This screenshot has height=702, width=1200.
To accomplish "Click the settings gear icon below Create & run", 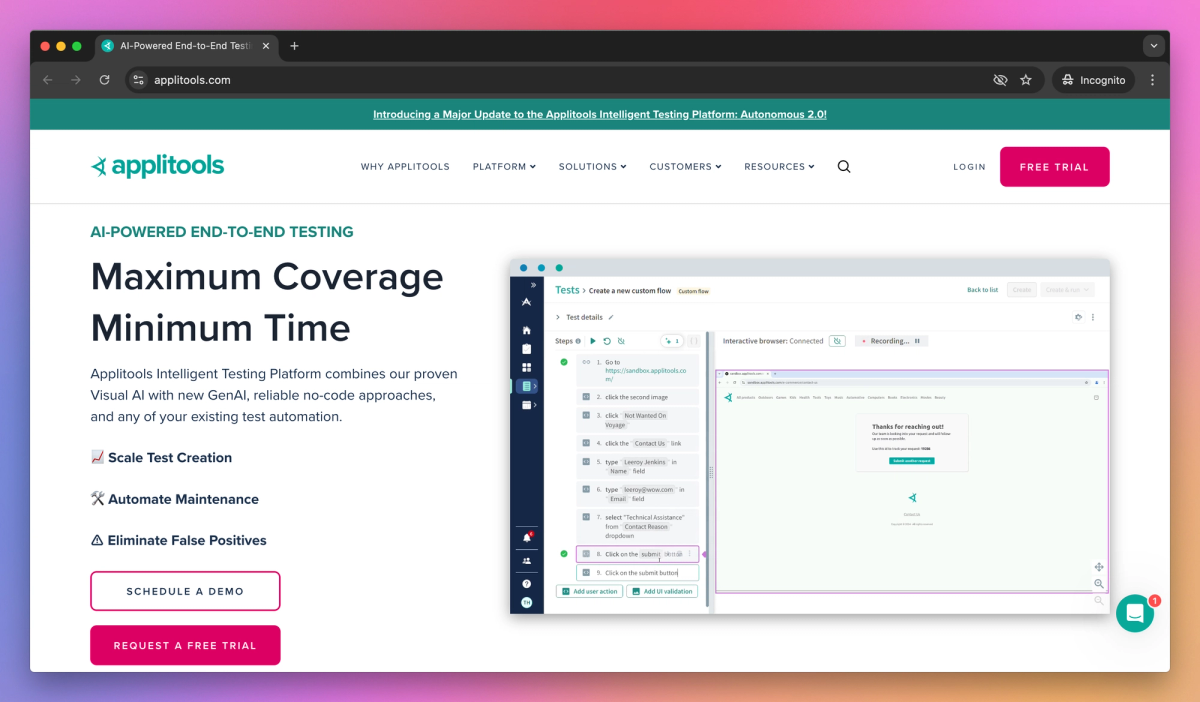I will click(1078, 317).
